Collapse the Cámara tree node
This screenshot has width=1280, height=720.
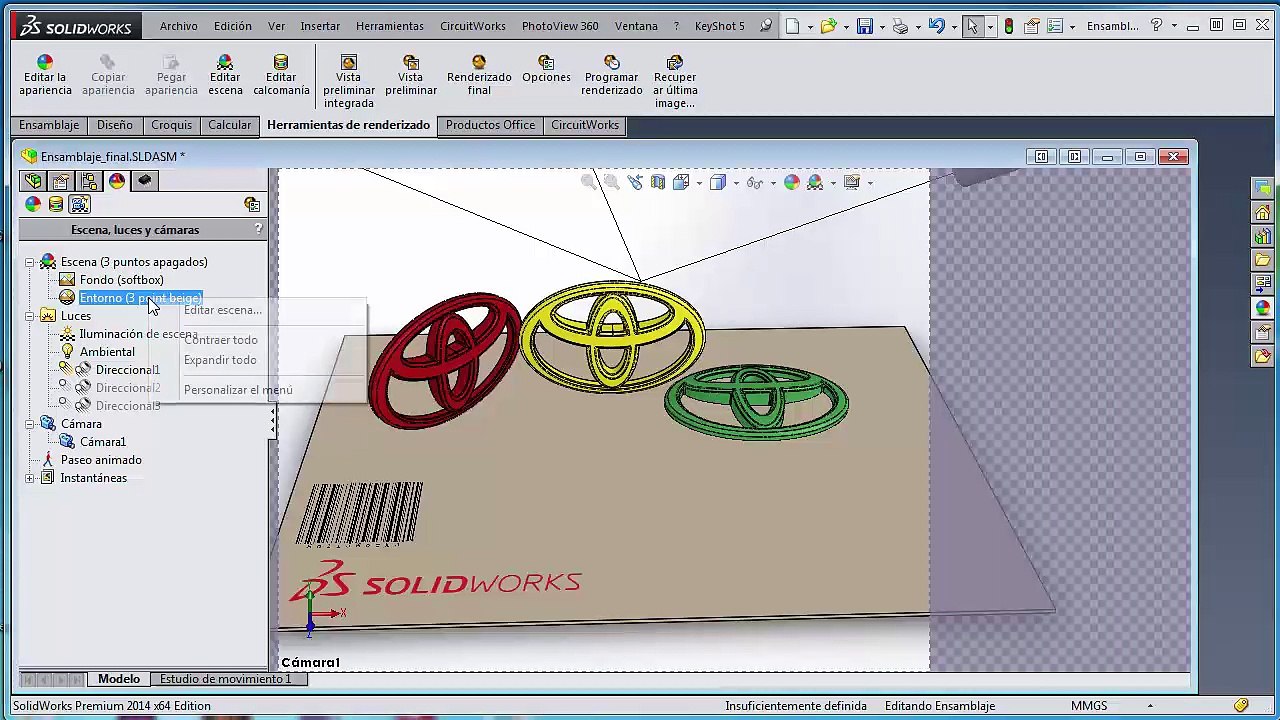click(x=30, y=424)
